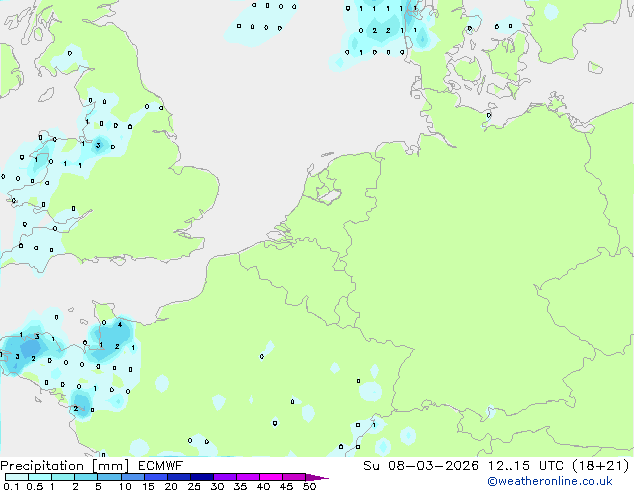Click the '12..15 UTC' time label
The image size is (634, 490).
point(525,466)
